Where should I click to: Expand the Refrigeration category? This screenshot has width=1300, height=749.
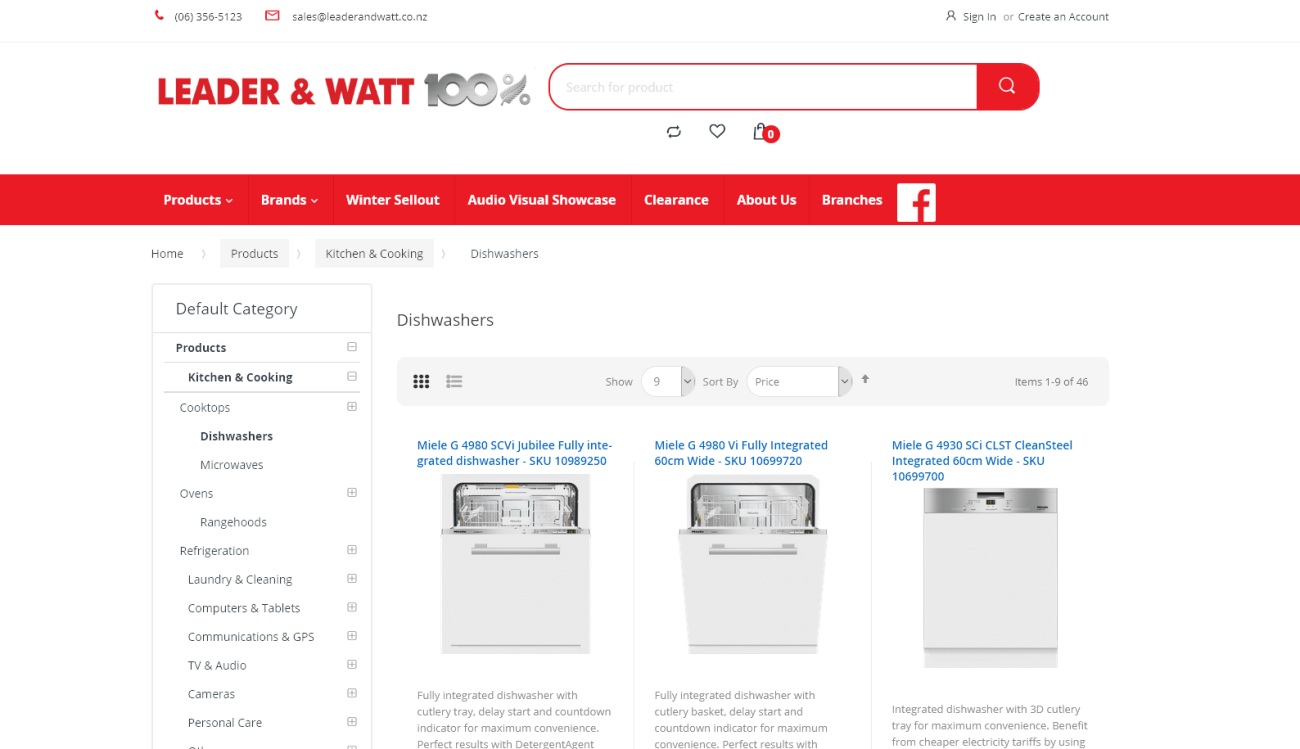351,550
